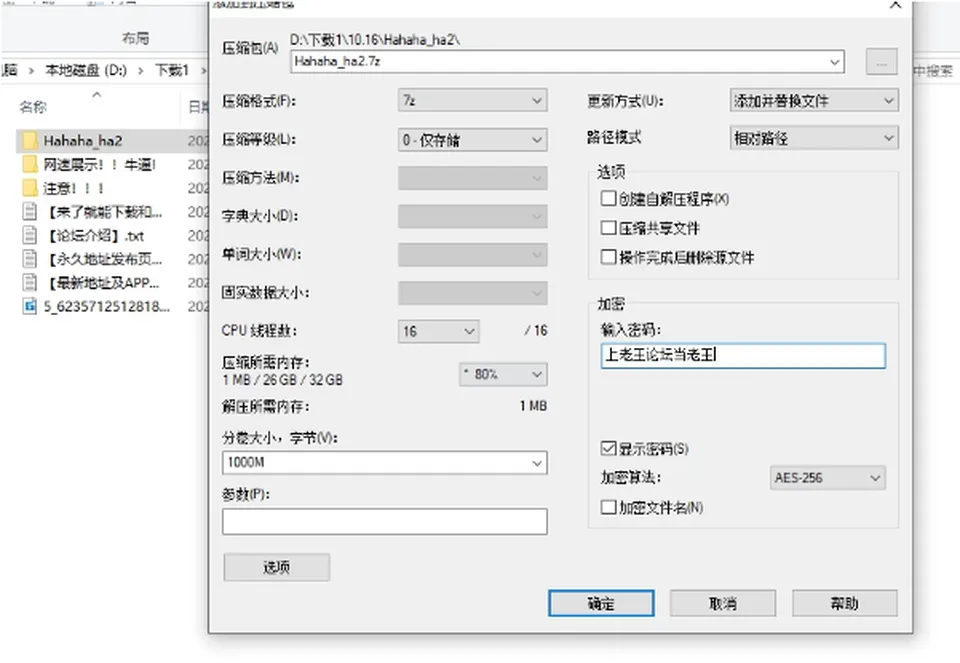
Task: Uncheck the 显示密码 checkbox
Action: pyautogui.click(x=608, y=449)
